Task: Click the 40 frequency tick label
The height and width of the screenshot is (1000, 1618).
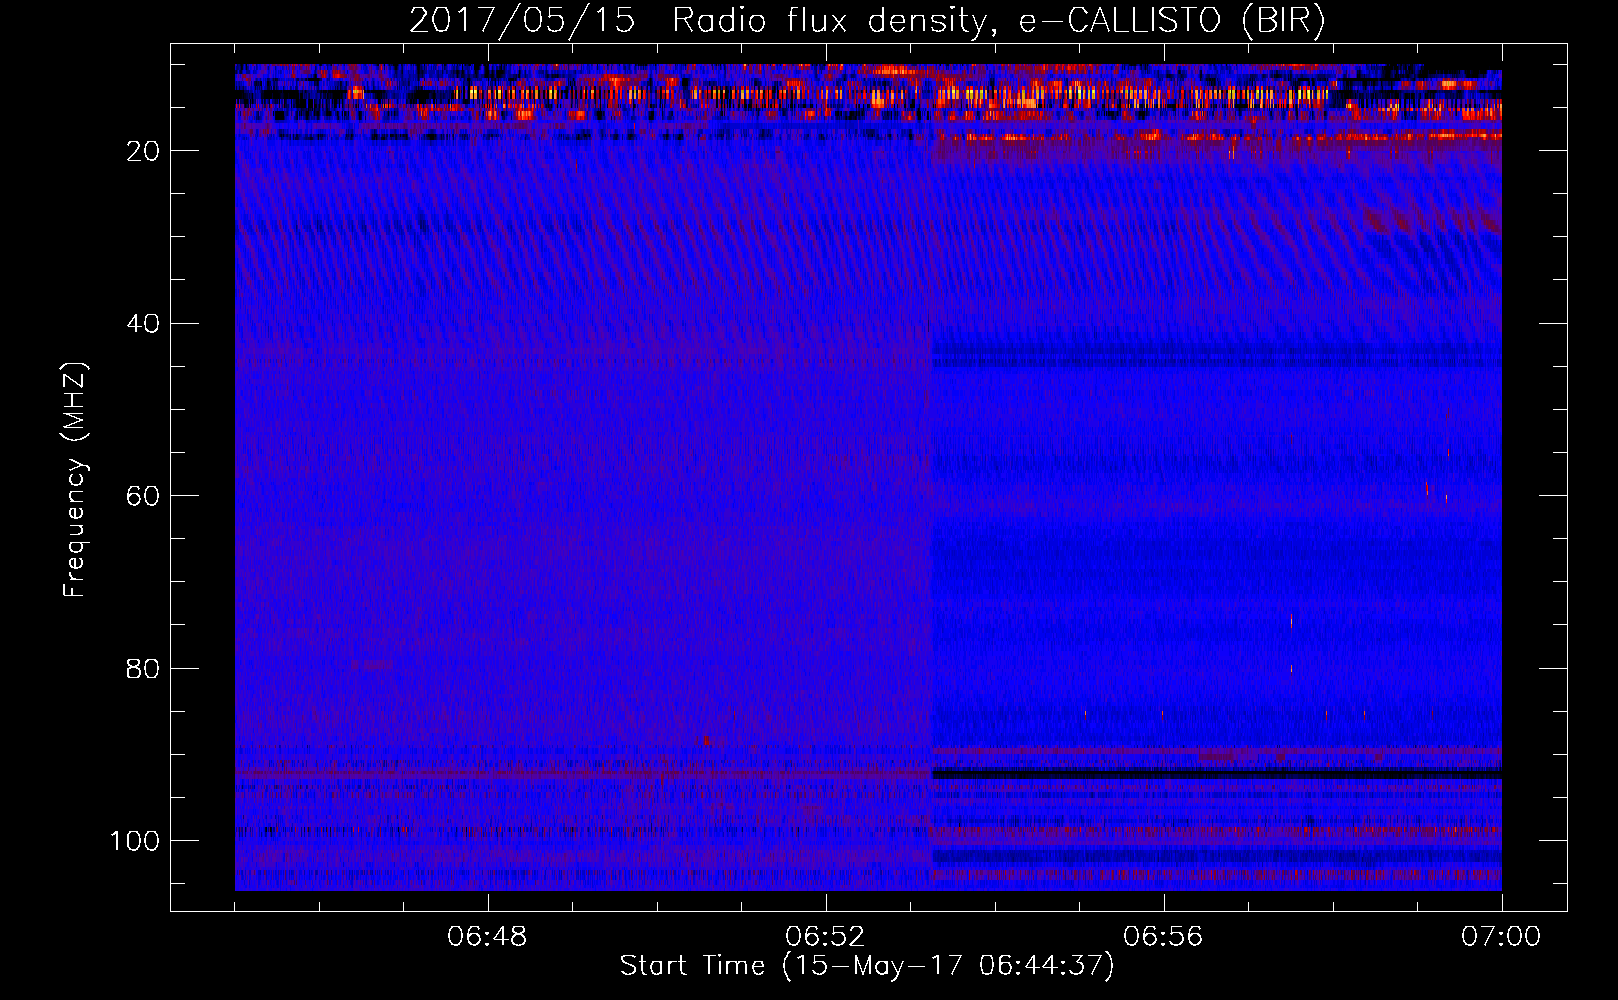Action: (144, 324)
